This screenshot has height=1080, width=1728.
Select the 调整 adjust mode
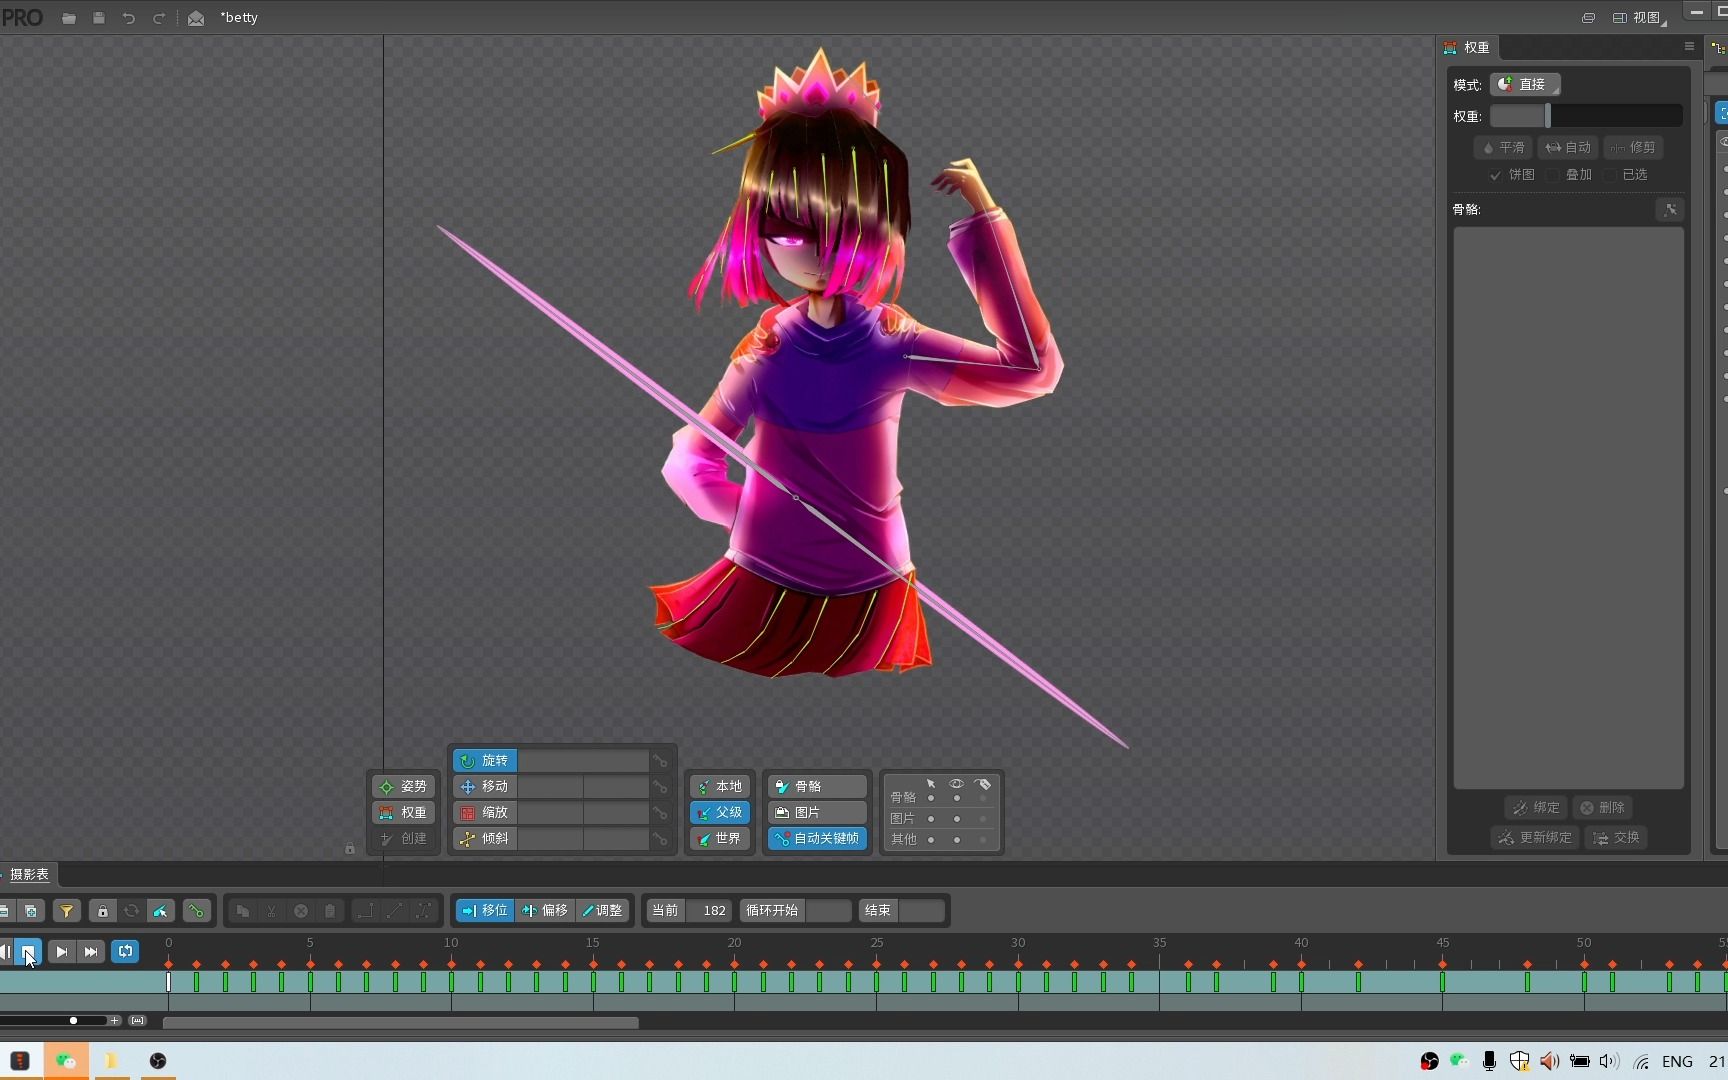[603, 910]
